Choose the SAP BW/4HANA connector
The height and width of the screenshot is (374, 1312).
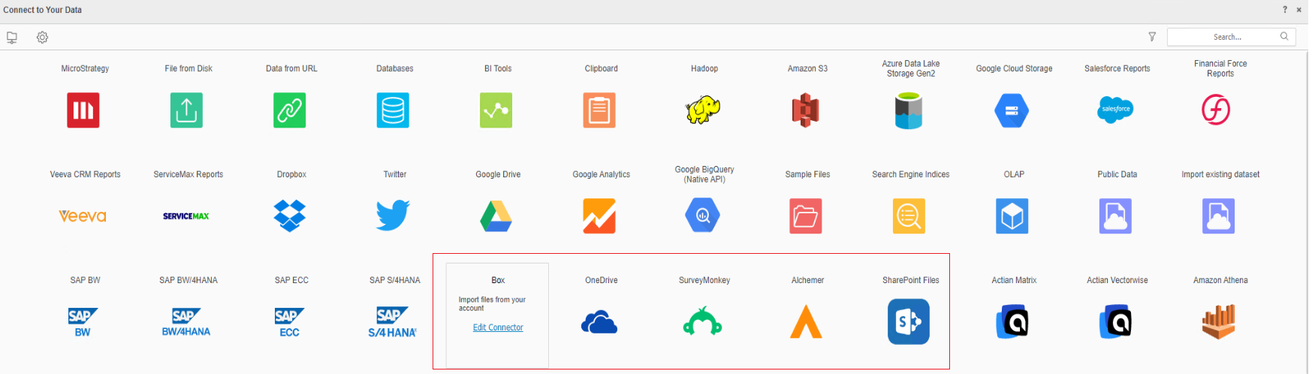pyautogui.click(x=187, y=322)
